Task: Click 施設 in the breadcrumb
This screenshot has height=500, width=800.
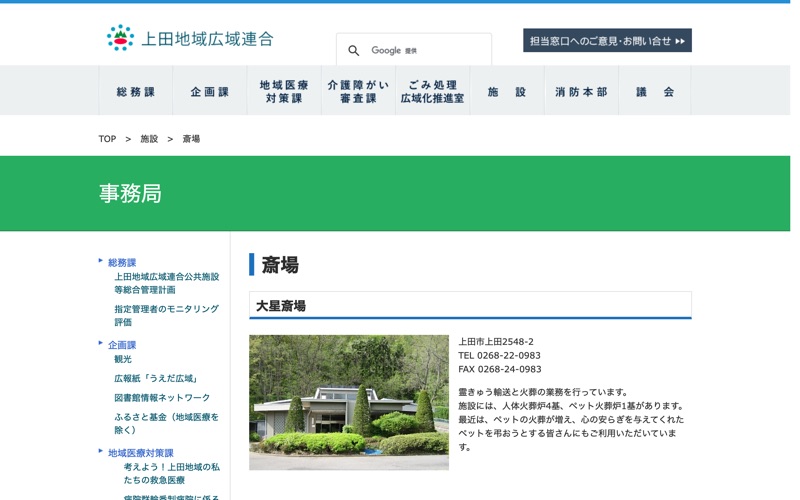Action: [x=149, y=139]
